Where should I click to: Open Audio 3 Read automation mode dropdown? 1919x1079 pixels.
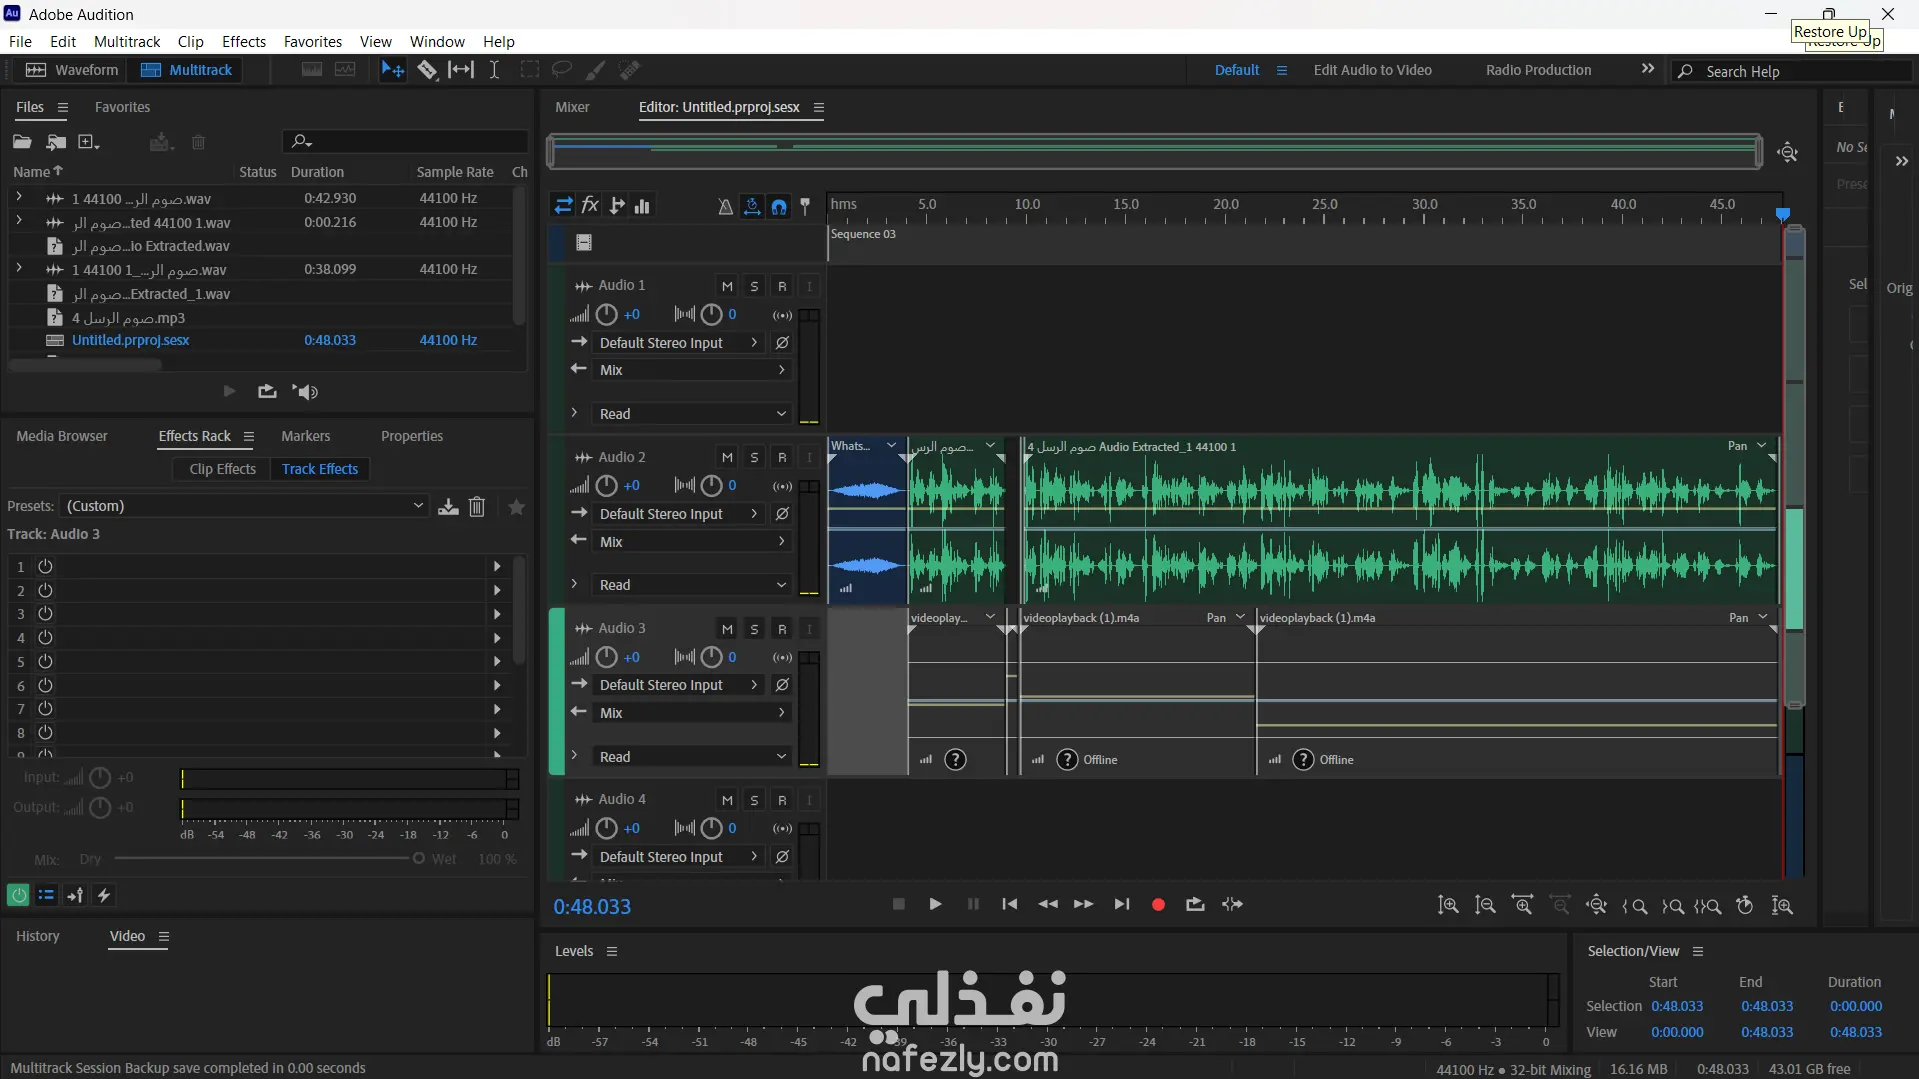[x=692, y=757]
